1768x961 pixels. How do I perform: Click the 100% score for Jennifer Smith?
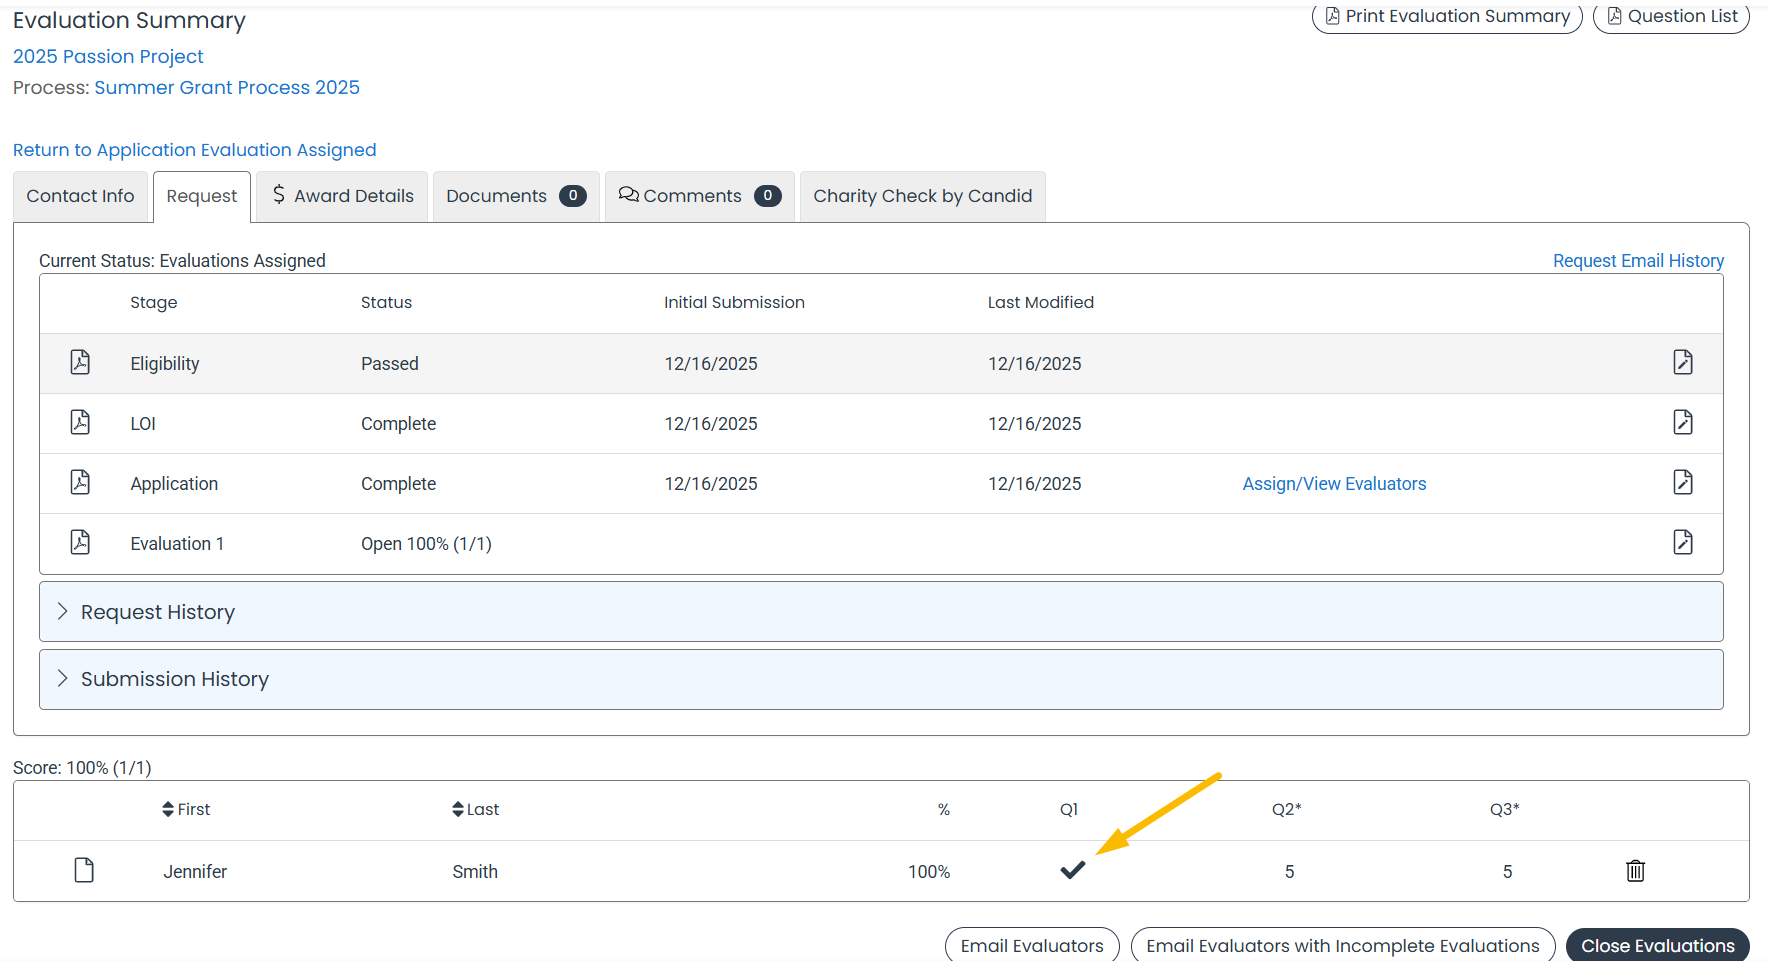click(929, 871)
